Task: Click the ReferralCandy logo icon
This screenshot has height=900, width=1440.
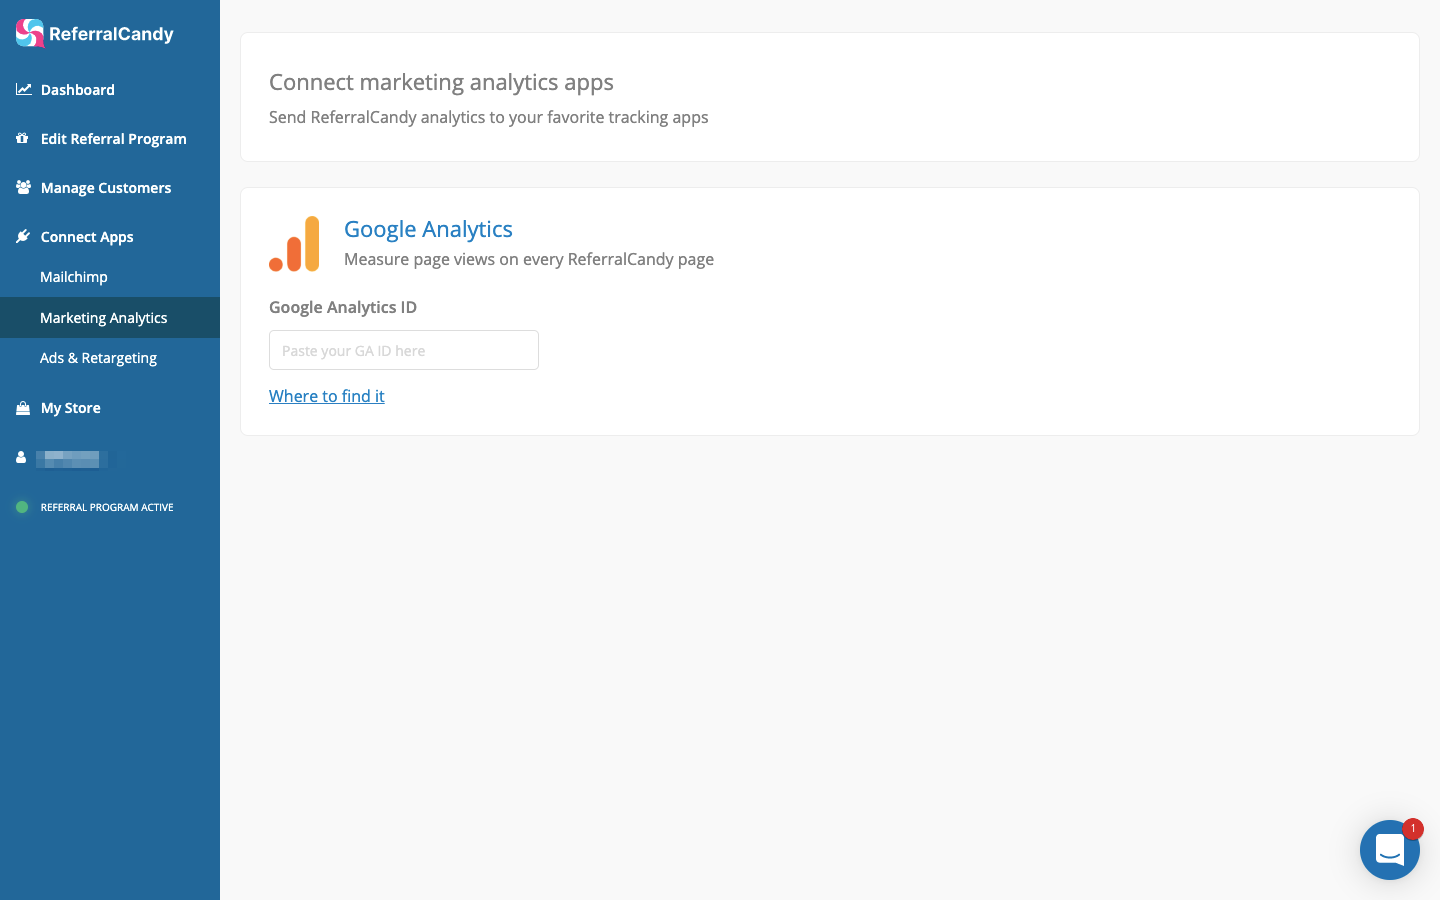Action: click(30, 33)
